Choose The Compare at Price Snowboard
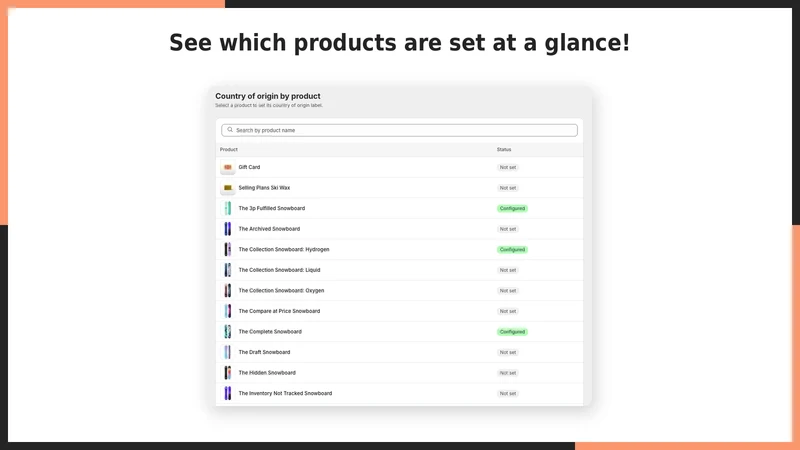 tap(399, 311)
